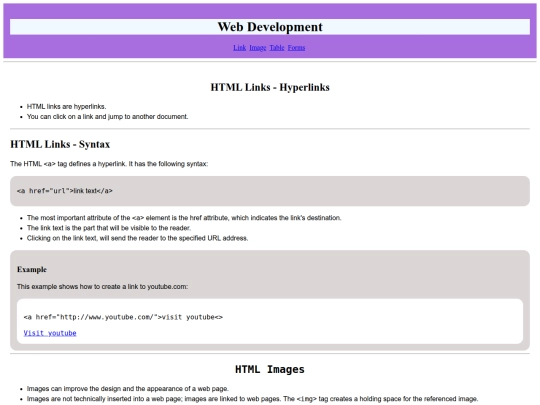This screenshot has width=540, height=405.
Task: Click the bullet 'Images can improve the design'
Action: [128, 388]
